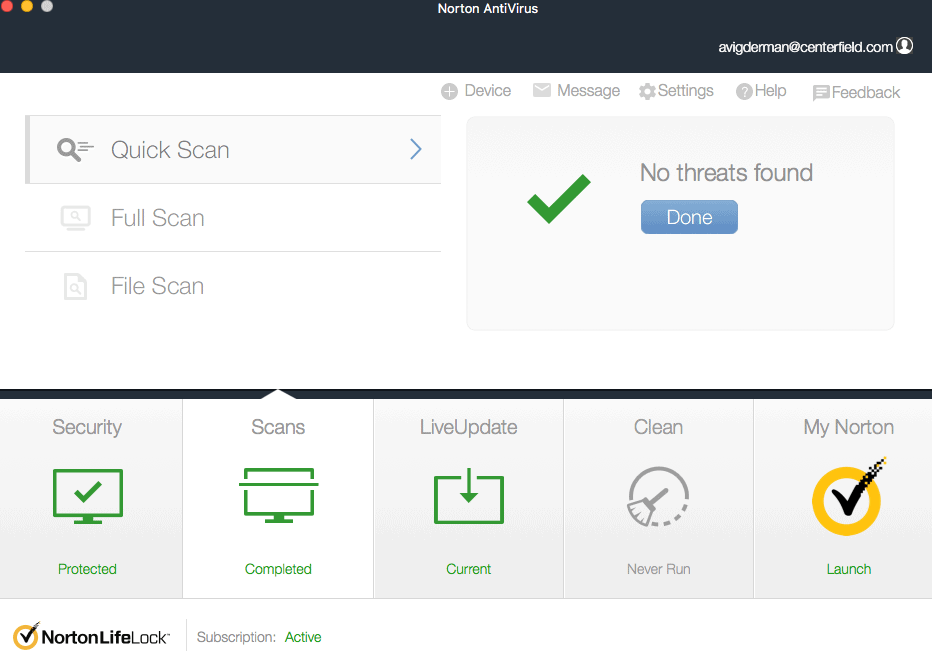Viewport: 932px width, 657px height.
Task: Expand the Quick Scan details chevron
Action: pos(415,148)
